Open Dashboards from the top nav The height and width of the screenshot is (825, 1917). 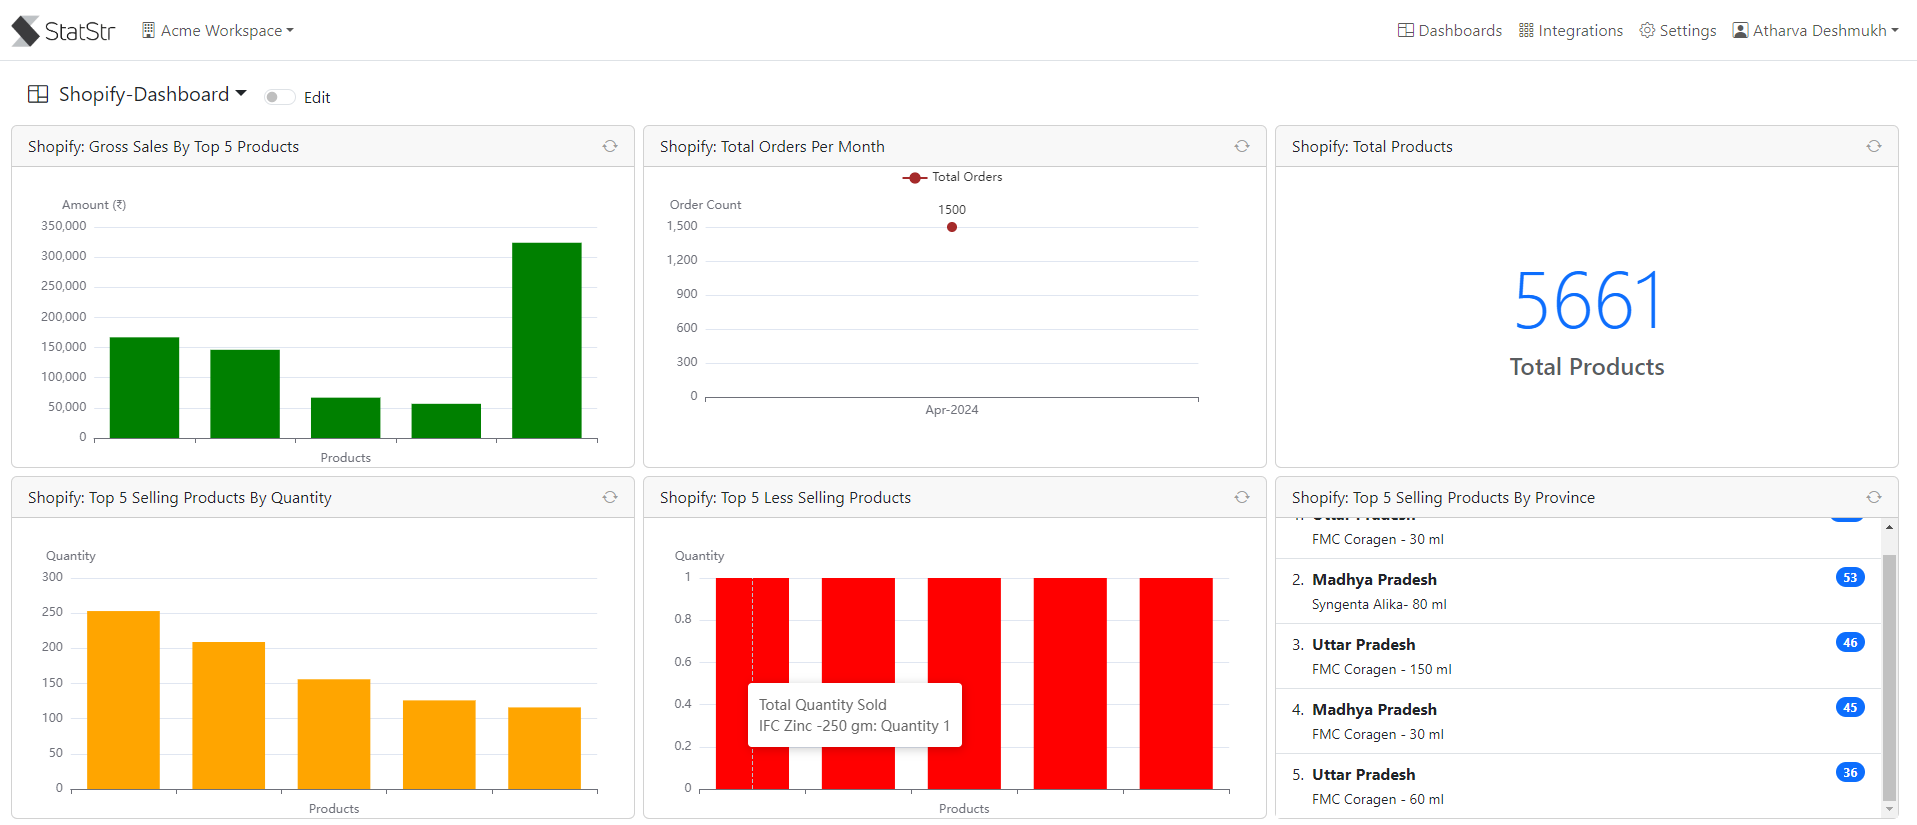[x=1450, y=31]
